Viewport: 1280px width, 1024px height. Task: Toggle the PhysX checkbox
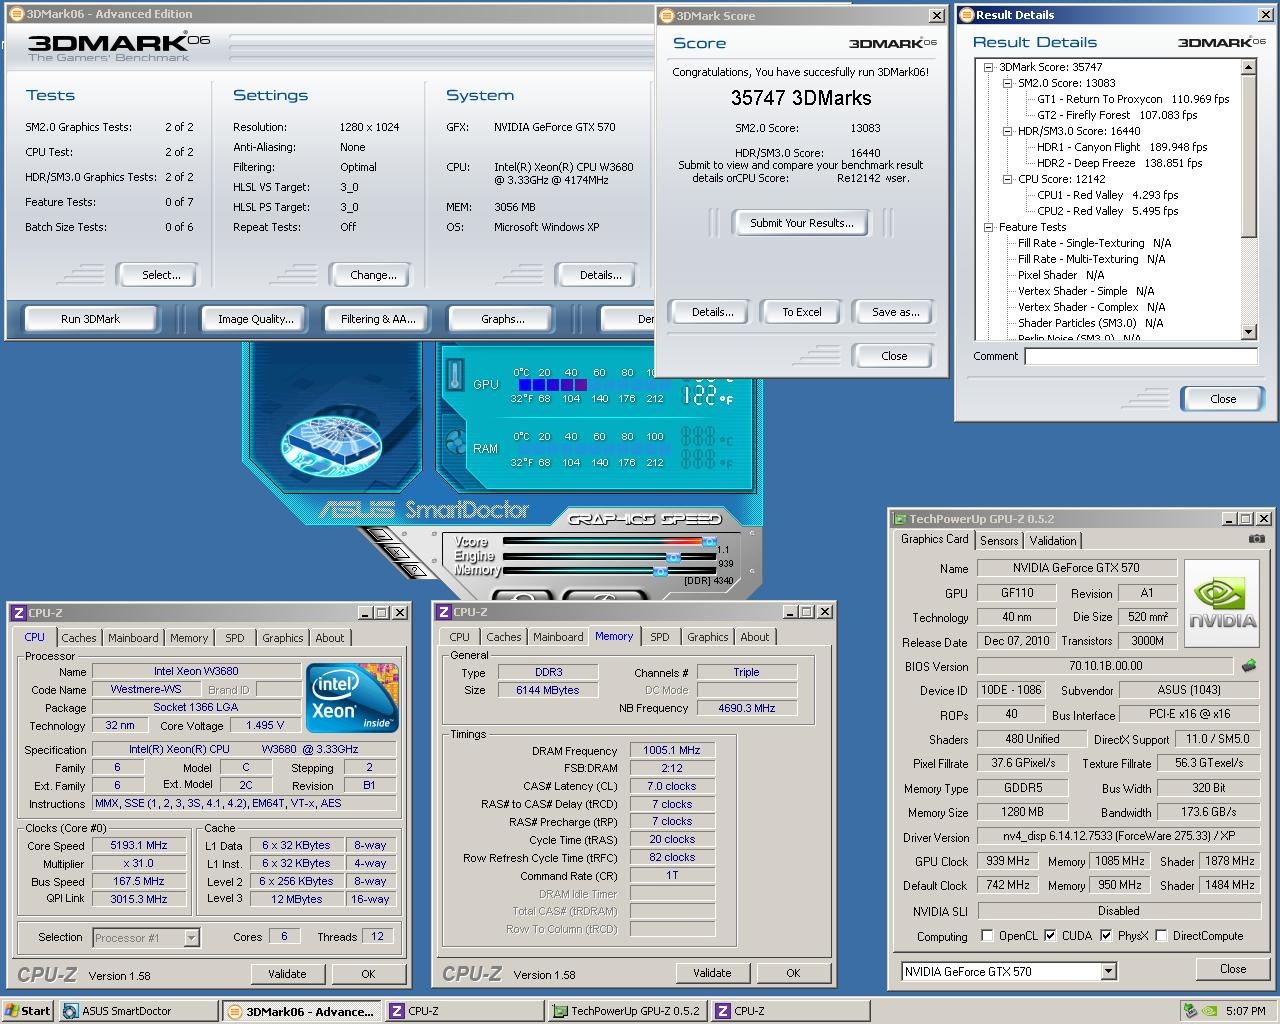[1105, 936]
